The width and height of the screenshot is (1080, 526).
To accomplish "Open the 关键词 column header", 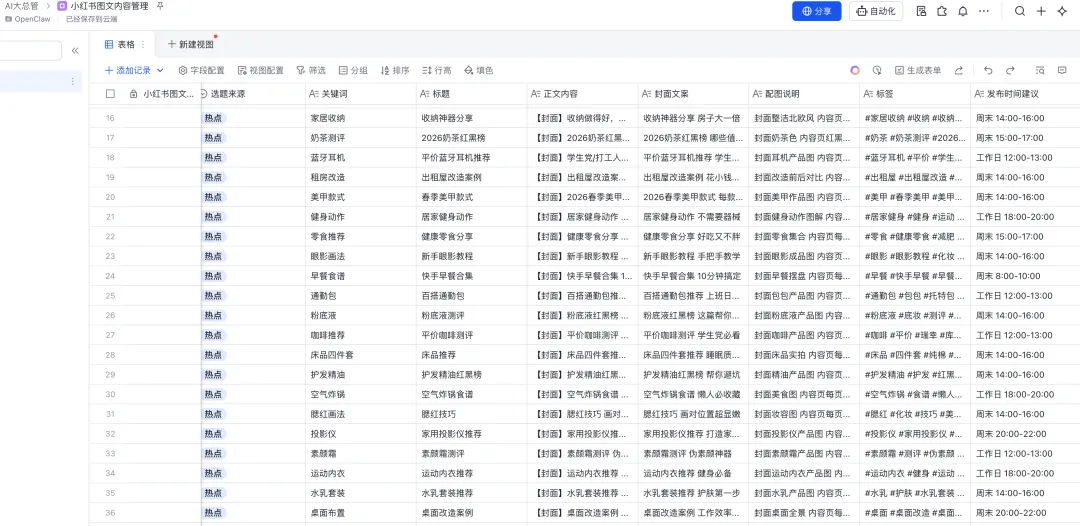I will pos(361,94).
